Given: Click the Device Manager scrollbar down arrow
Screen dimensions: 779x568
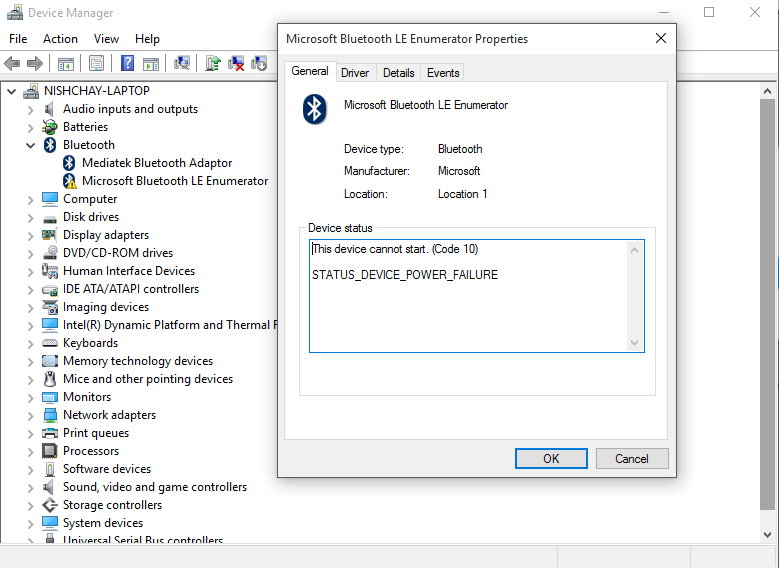Looking at the screenshot, I should 767,535.
